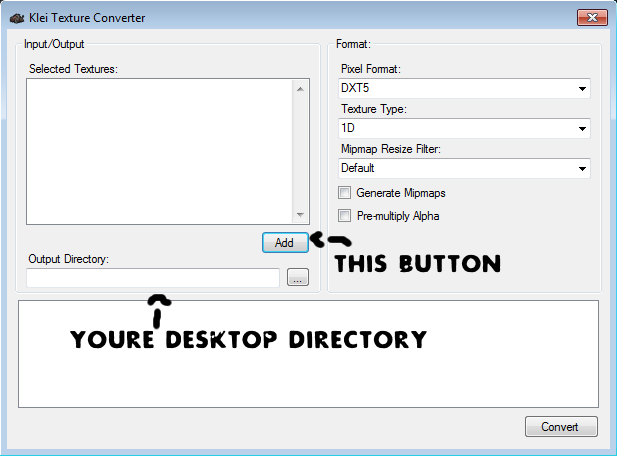Click inside the Selected Textures list box
This screenshot has height=456, width=617.
click(160, 150)
